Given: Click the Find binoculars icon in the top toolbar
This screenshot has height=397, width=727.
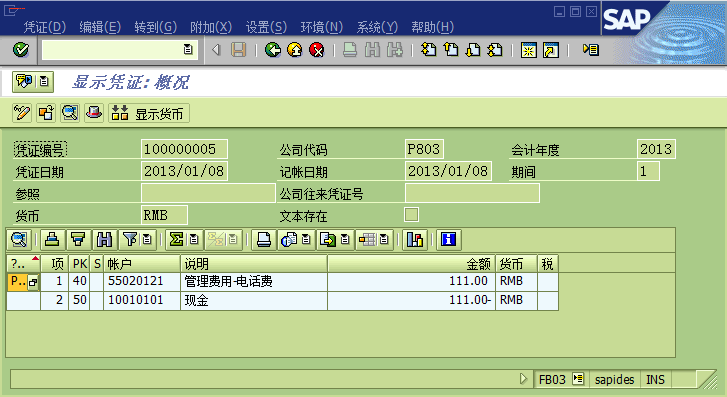Looking at the screenshot, I should click(372, 50).
